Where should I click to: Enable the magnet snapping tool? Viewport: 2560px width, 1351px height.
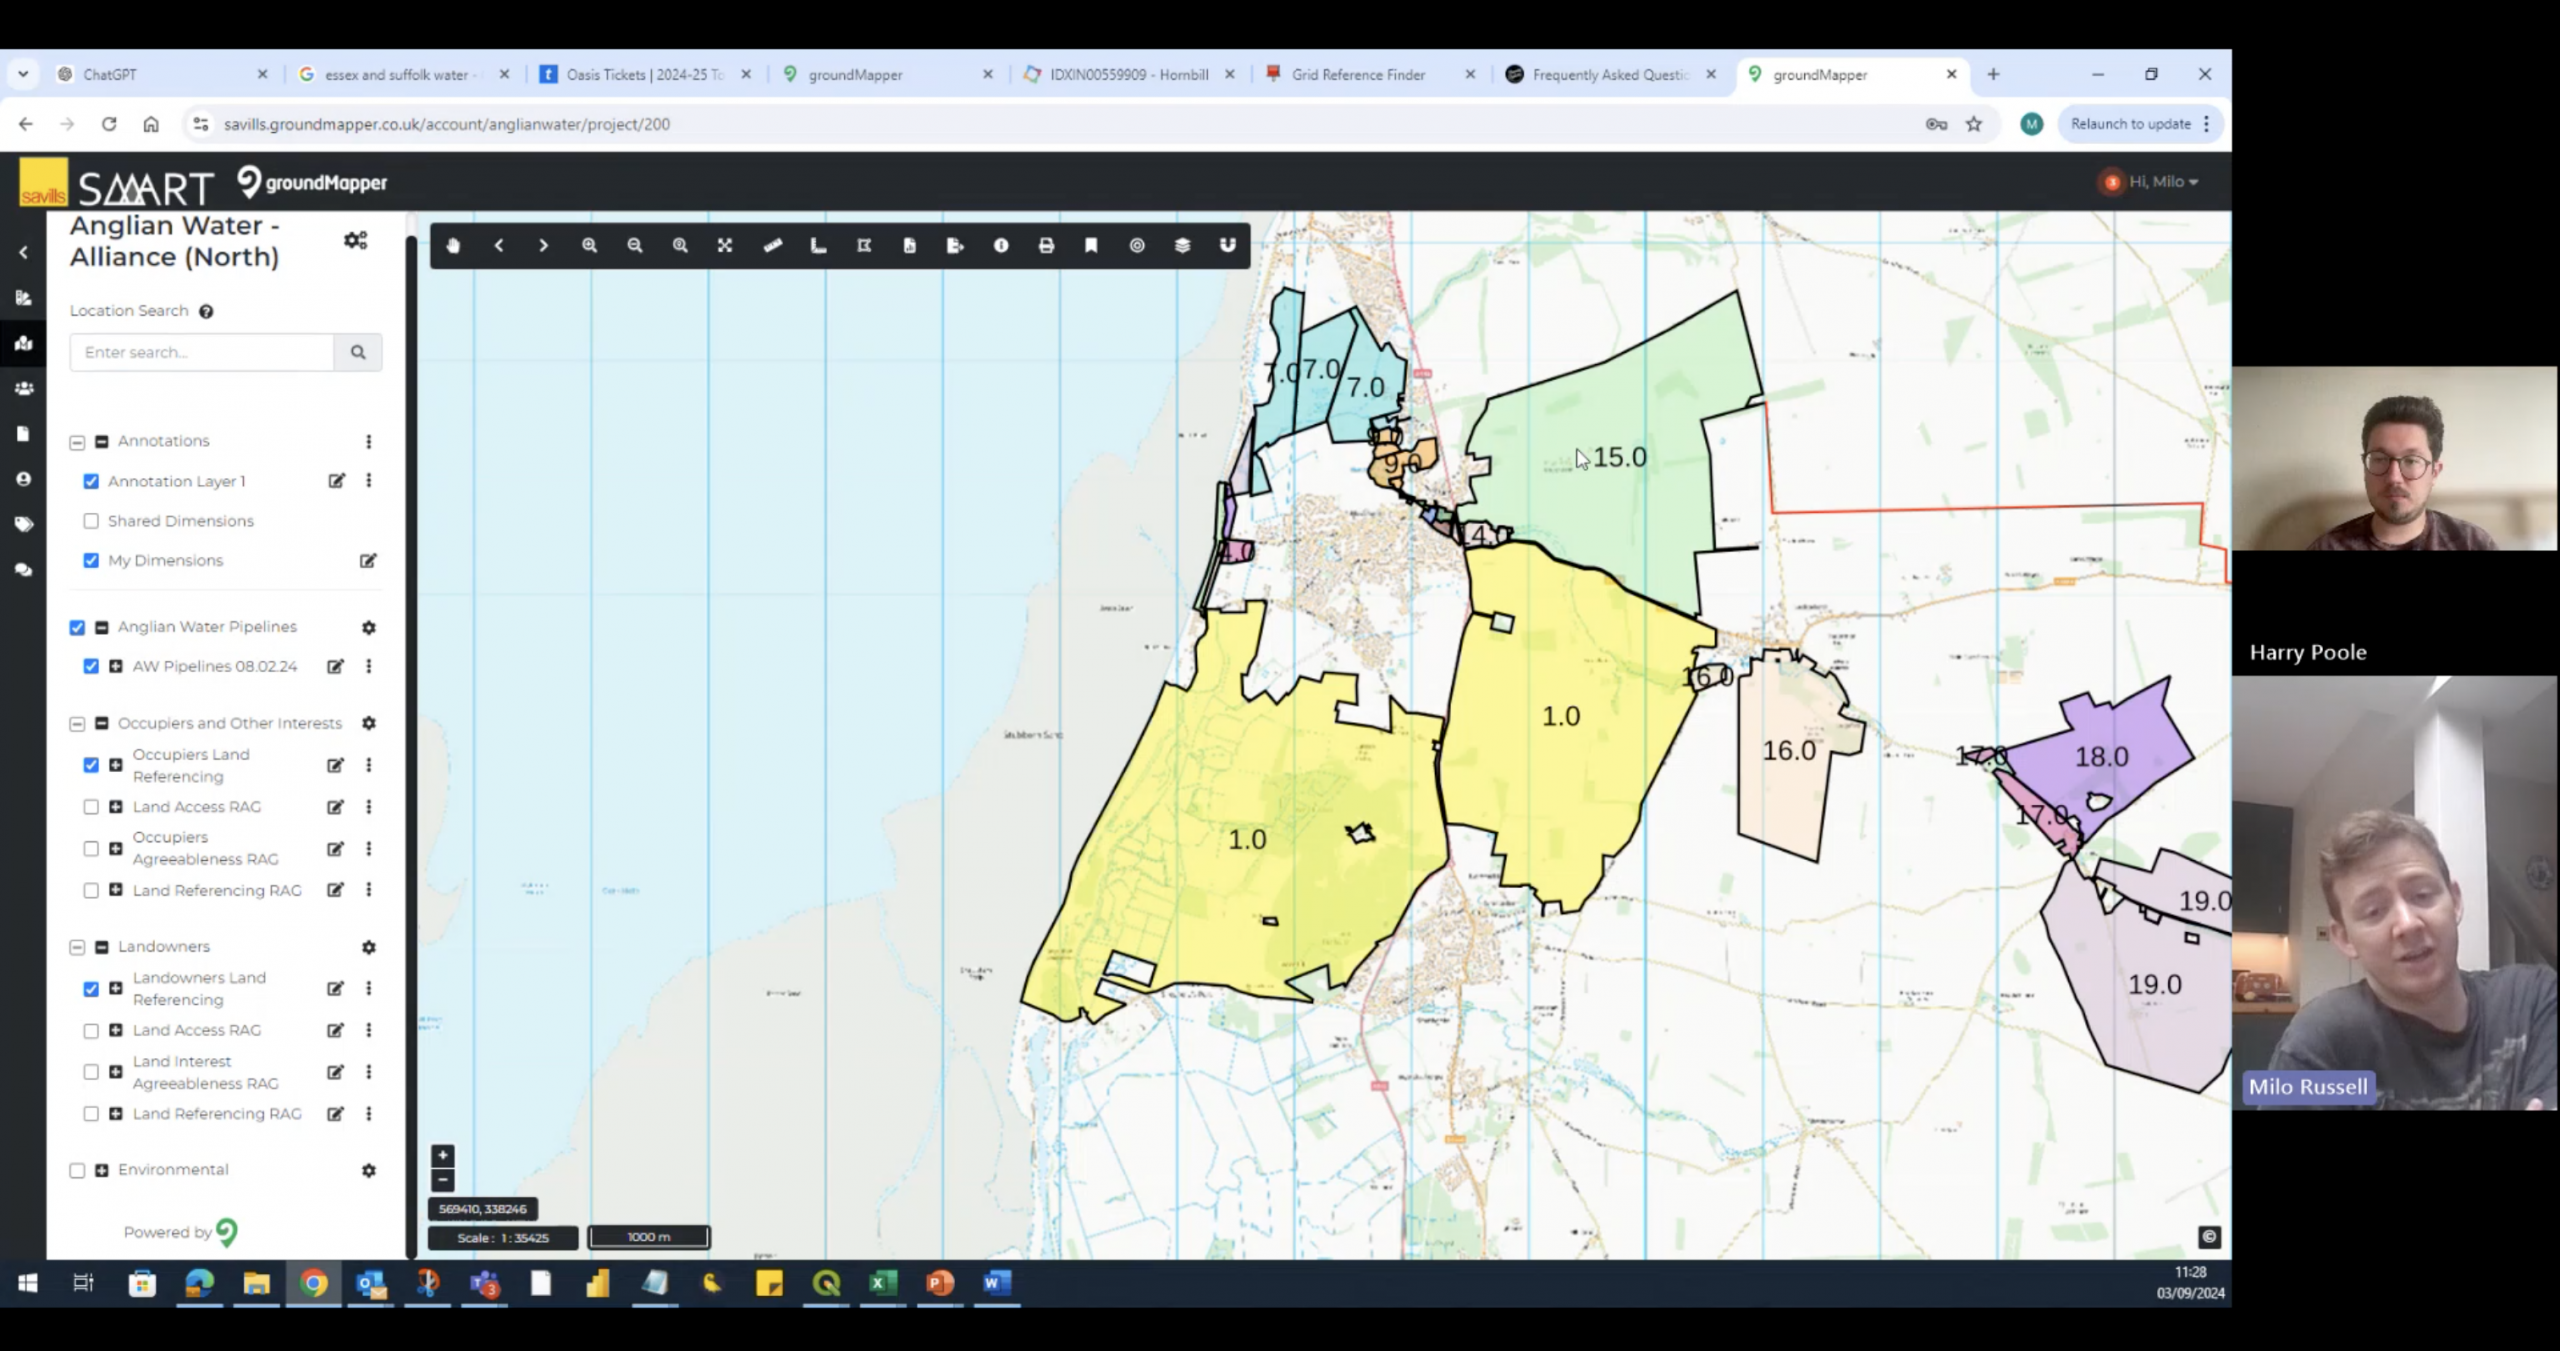coord(1227,246)
